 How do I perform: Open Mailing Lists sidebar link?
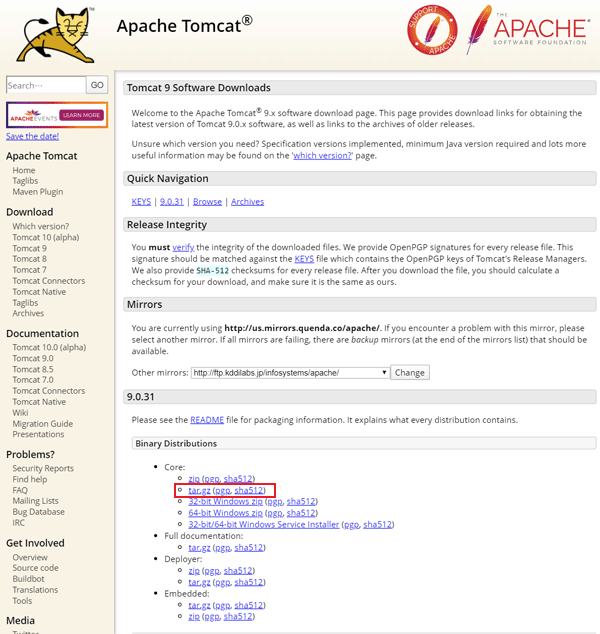point(35,501)
